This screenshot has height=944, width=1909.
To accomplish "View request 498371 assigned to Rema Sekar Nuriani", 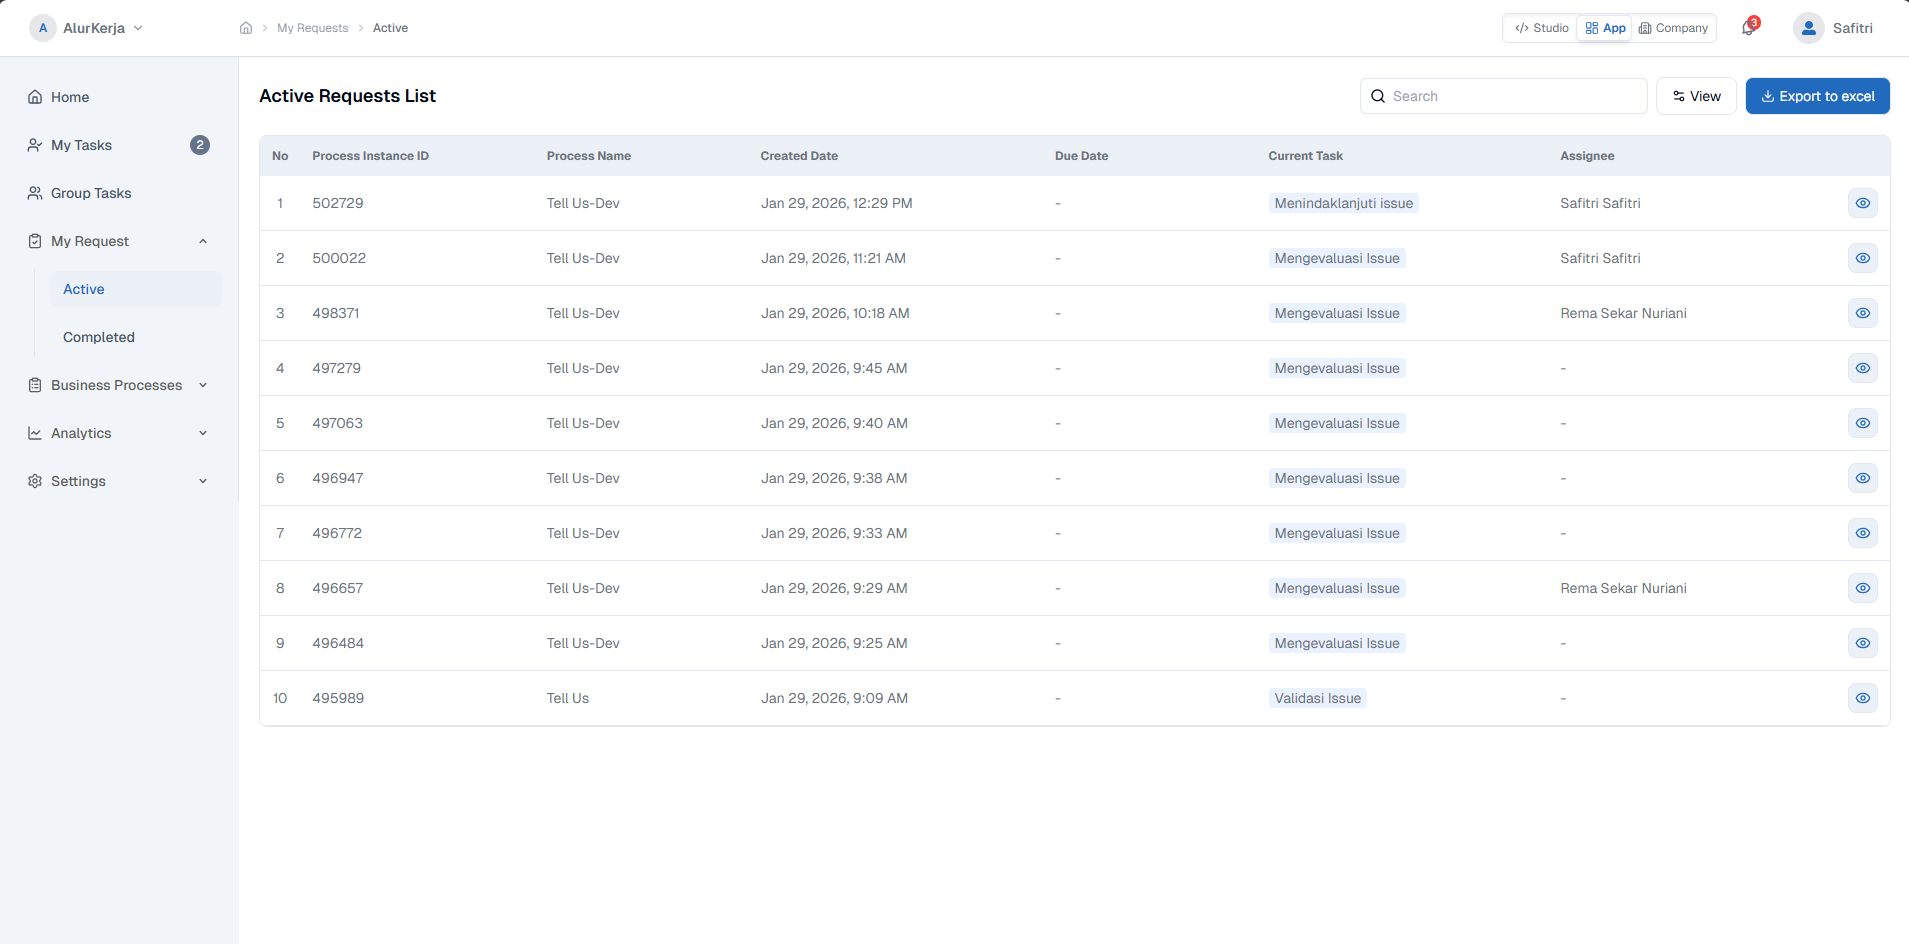I will pyautogui.click(x=1862, y=312).
